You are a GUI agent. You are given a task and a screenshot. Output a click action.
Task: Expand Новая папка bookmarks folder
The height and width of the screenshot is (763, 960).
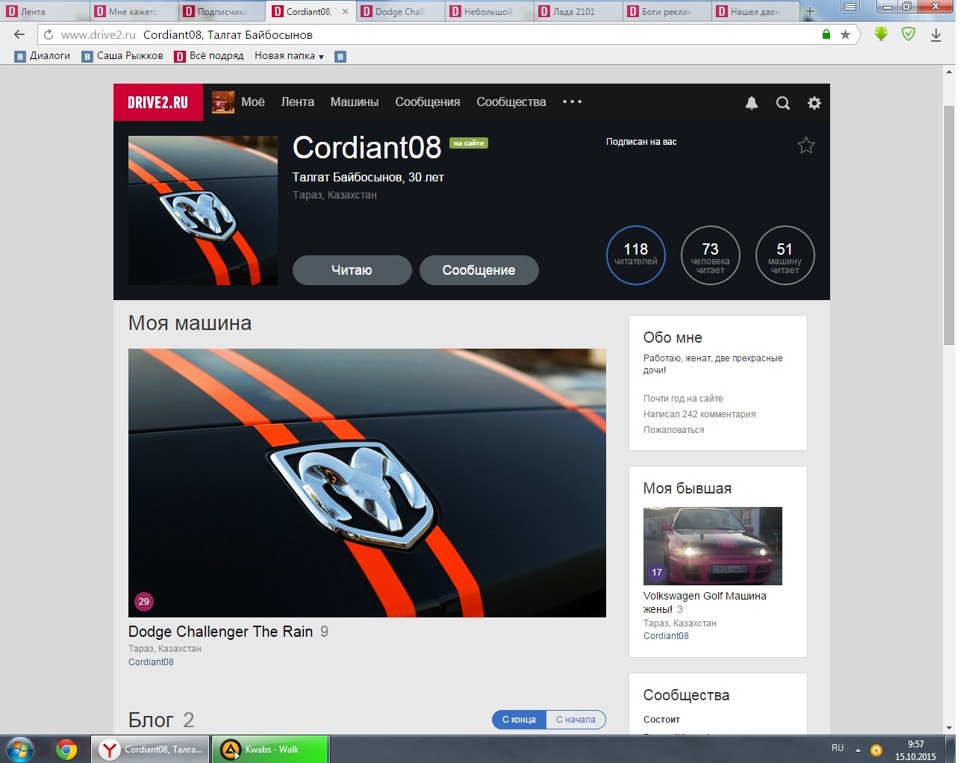pyautogui.click(x=289, y=56)
